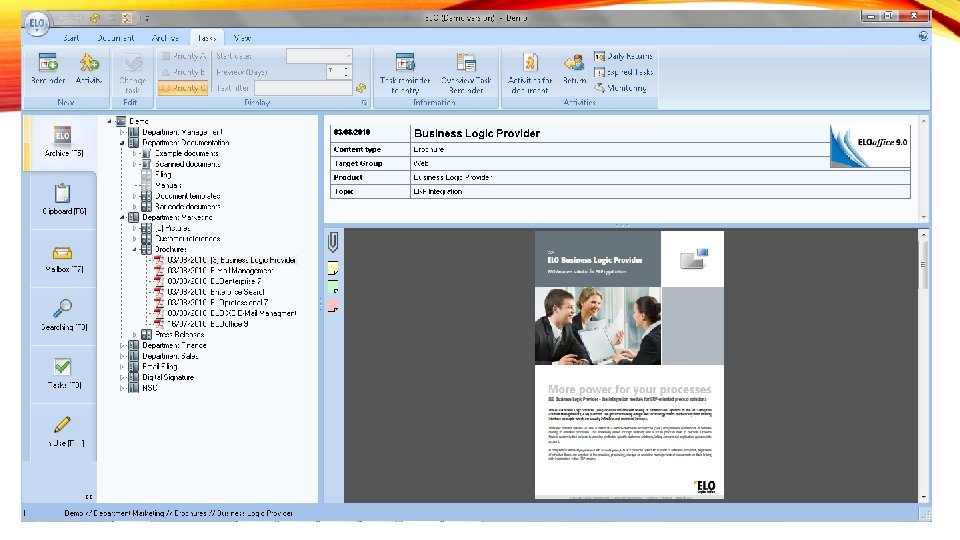Open the Searching work area
The width and height of the screenshot is (960, 540).
(63, 315)
